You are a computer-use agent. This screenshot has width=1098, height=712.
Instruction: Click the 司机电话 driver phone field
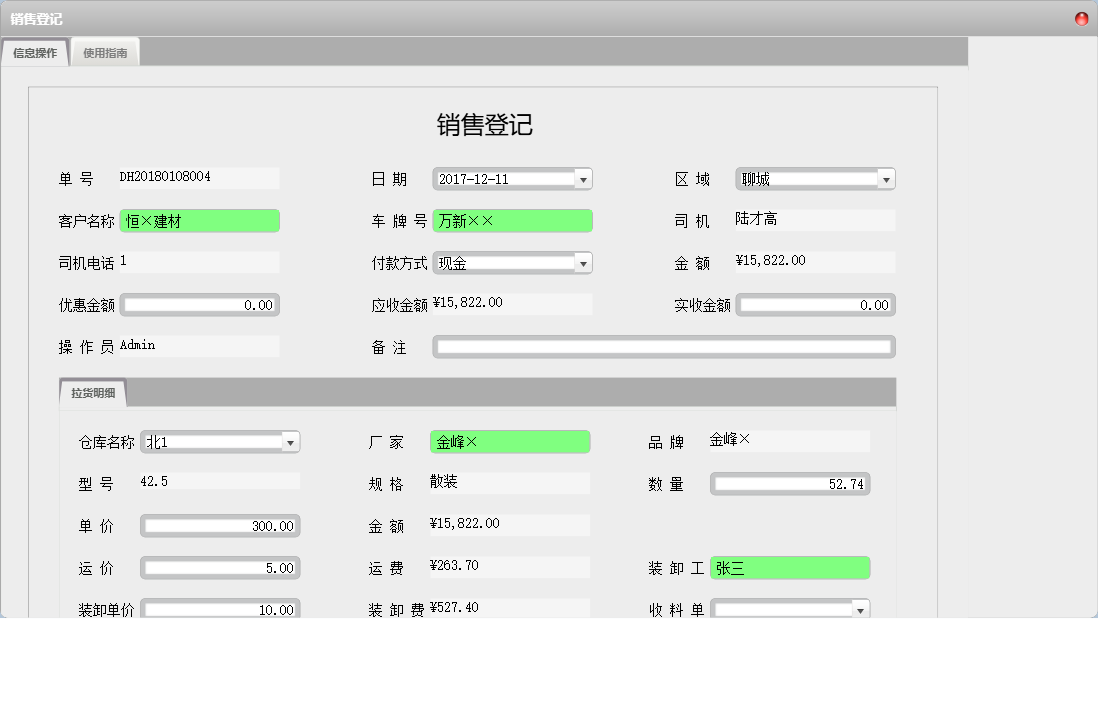tap(199, 262)
